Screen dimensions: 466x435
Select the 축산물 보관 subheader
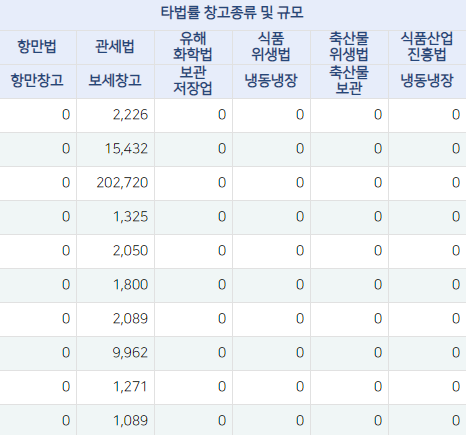click(x=349, y=80)
